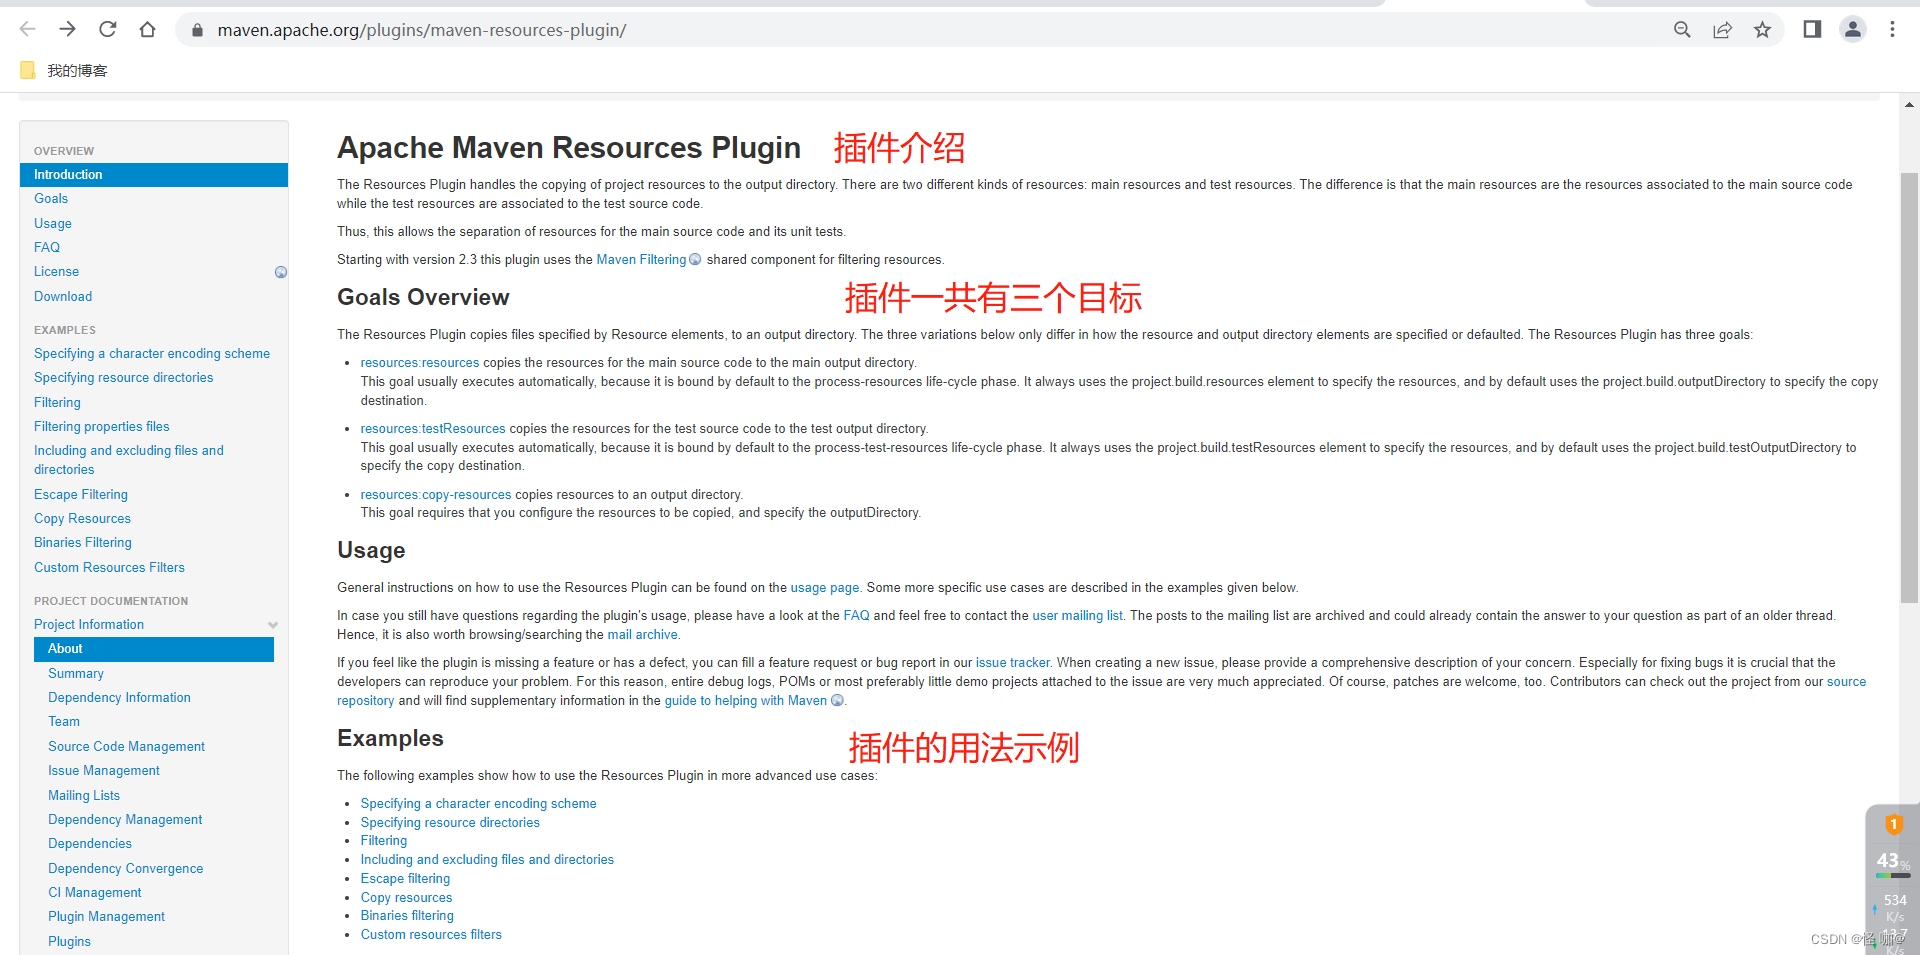Screen dimensions: 1920x955
Task: Select About under Project Information
Action: [154, 649]
